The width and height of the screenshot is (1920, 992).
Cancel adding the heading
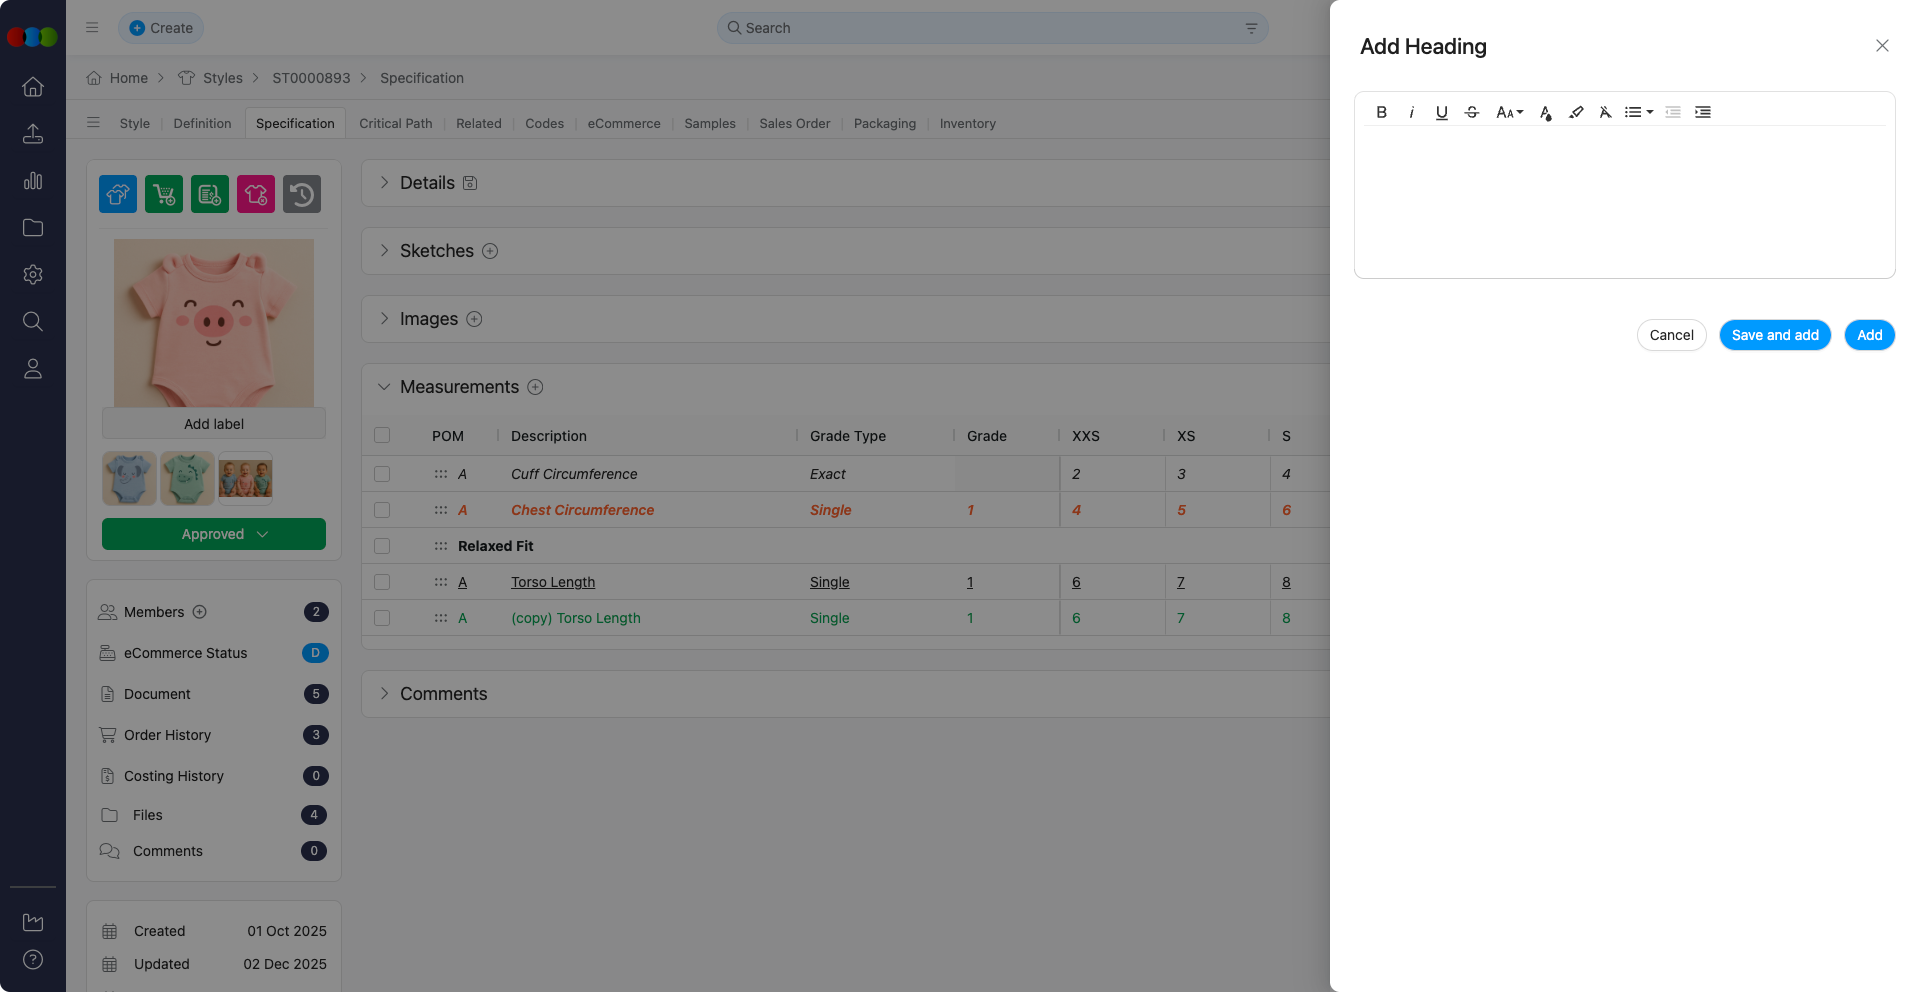(x=1671, y=335)
